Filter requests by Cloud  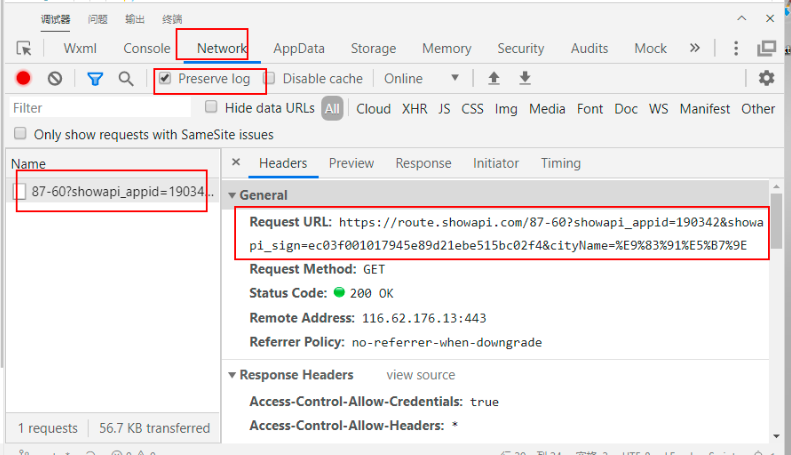(x=373, y=109)
